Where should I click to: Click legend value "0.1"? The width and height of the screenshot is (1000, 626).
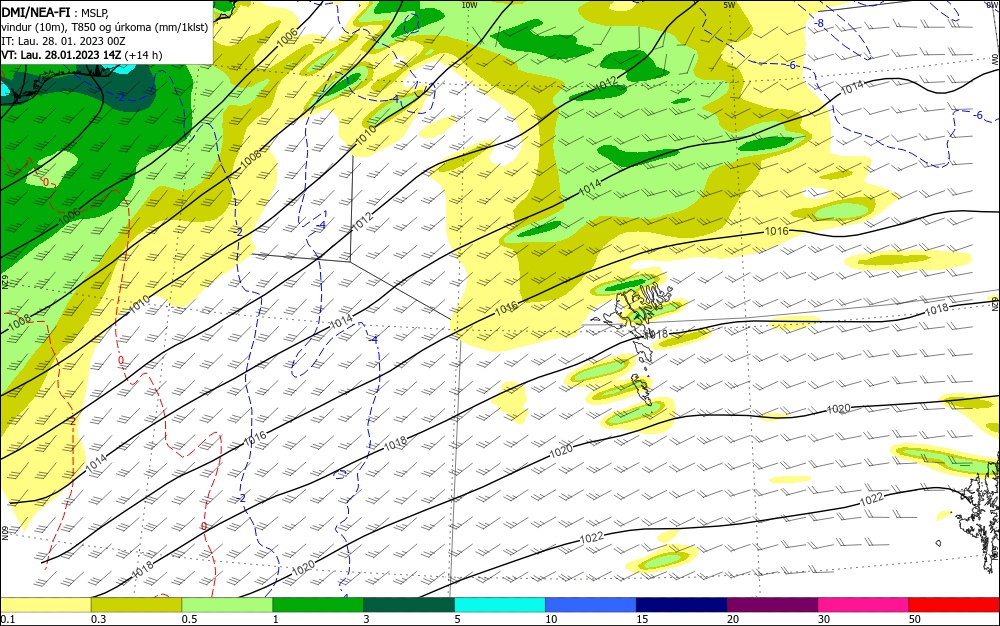(8, 619)
